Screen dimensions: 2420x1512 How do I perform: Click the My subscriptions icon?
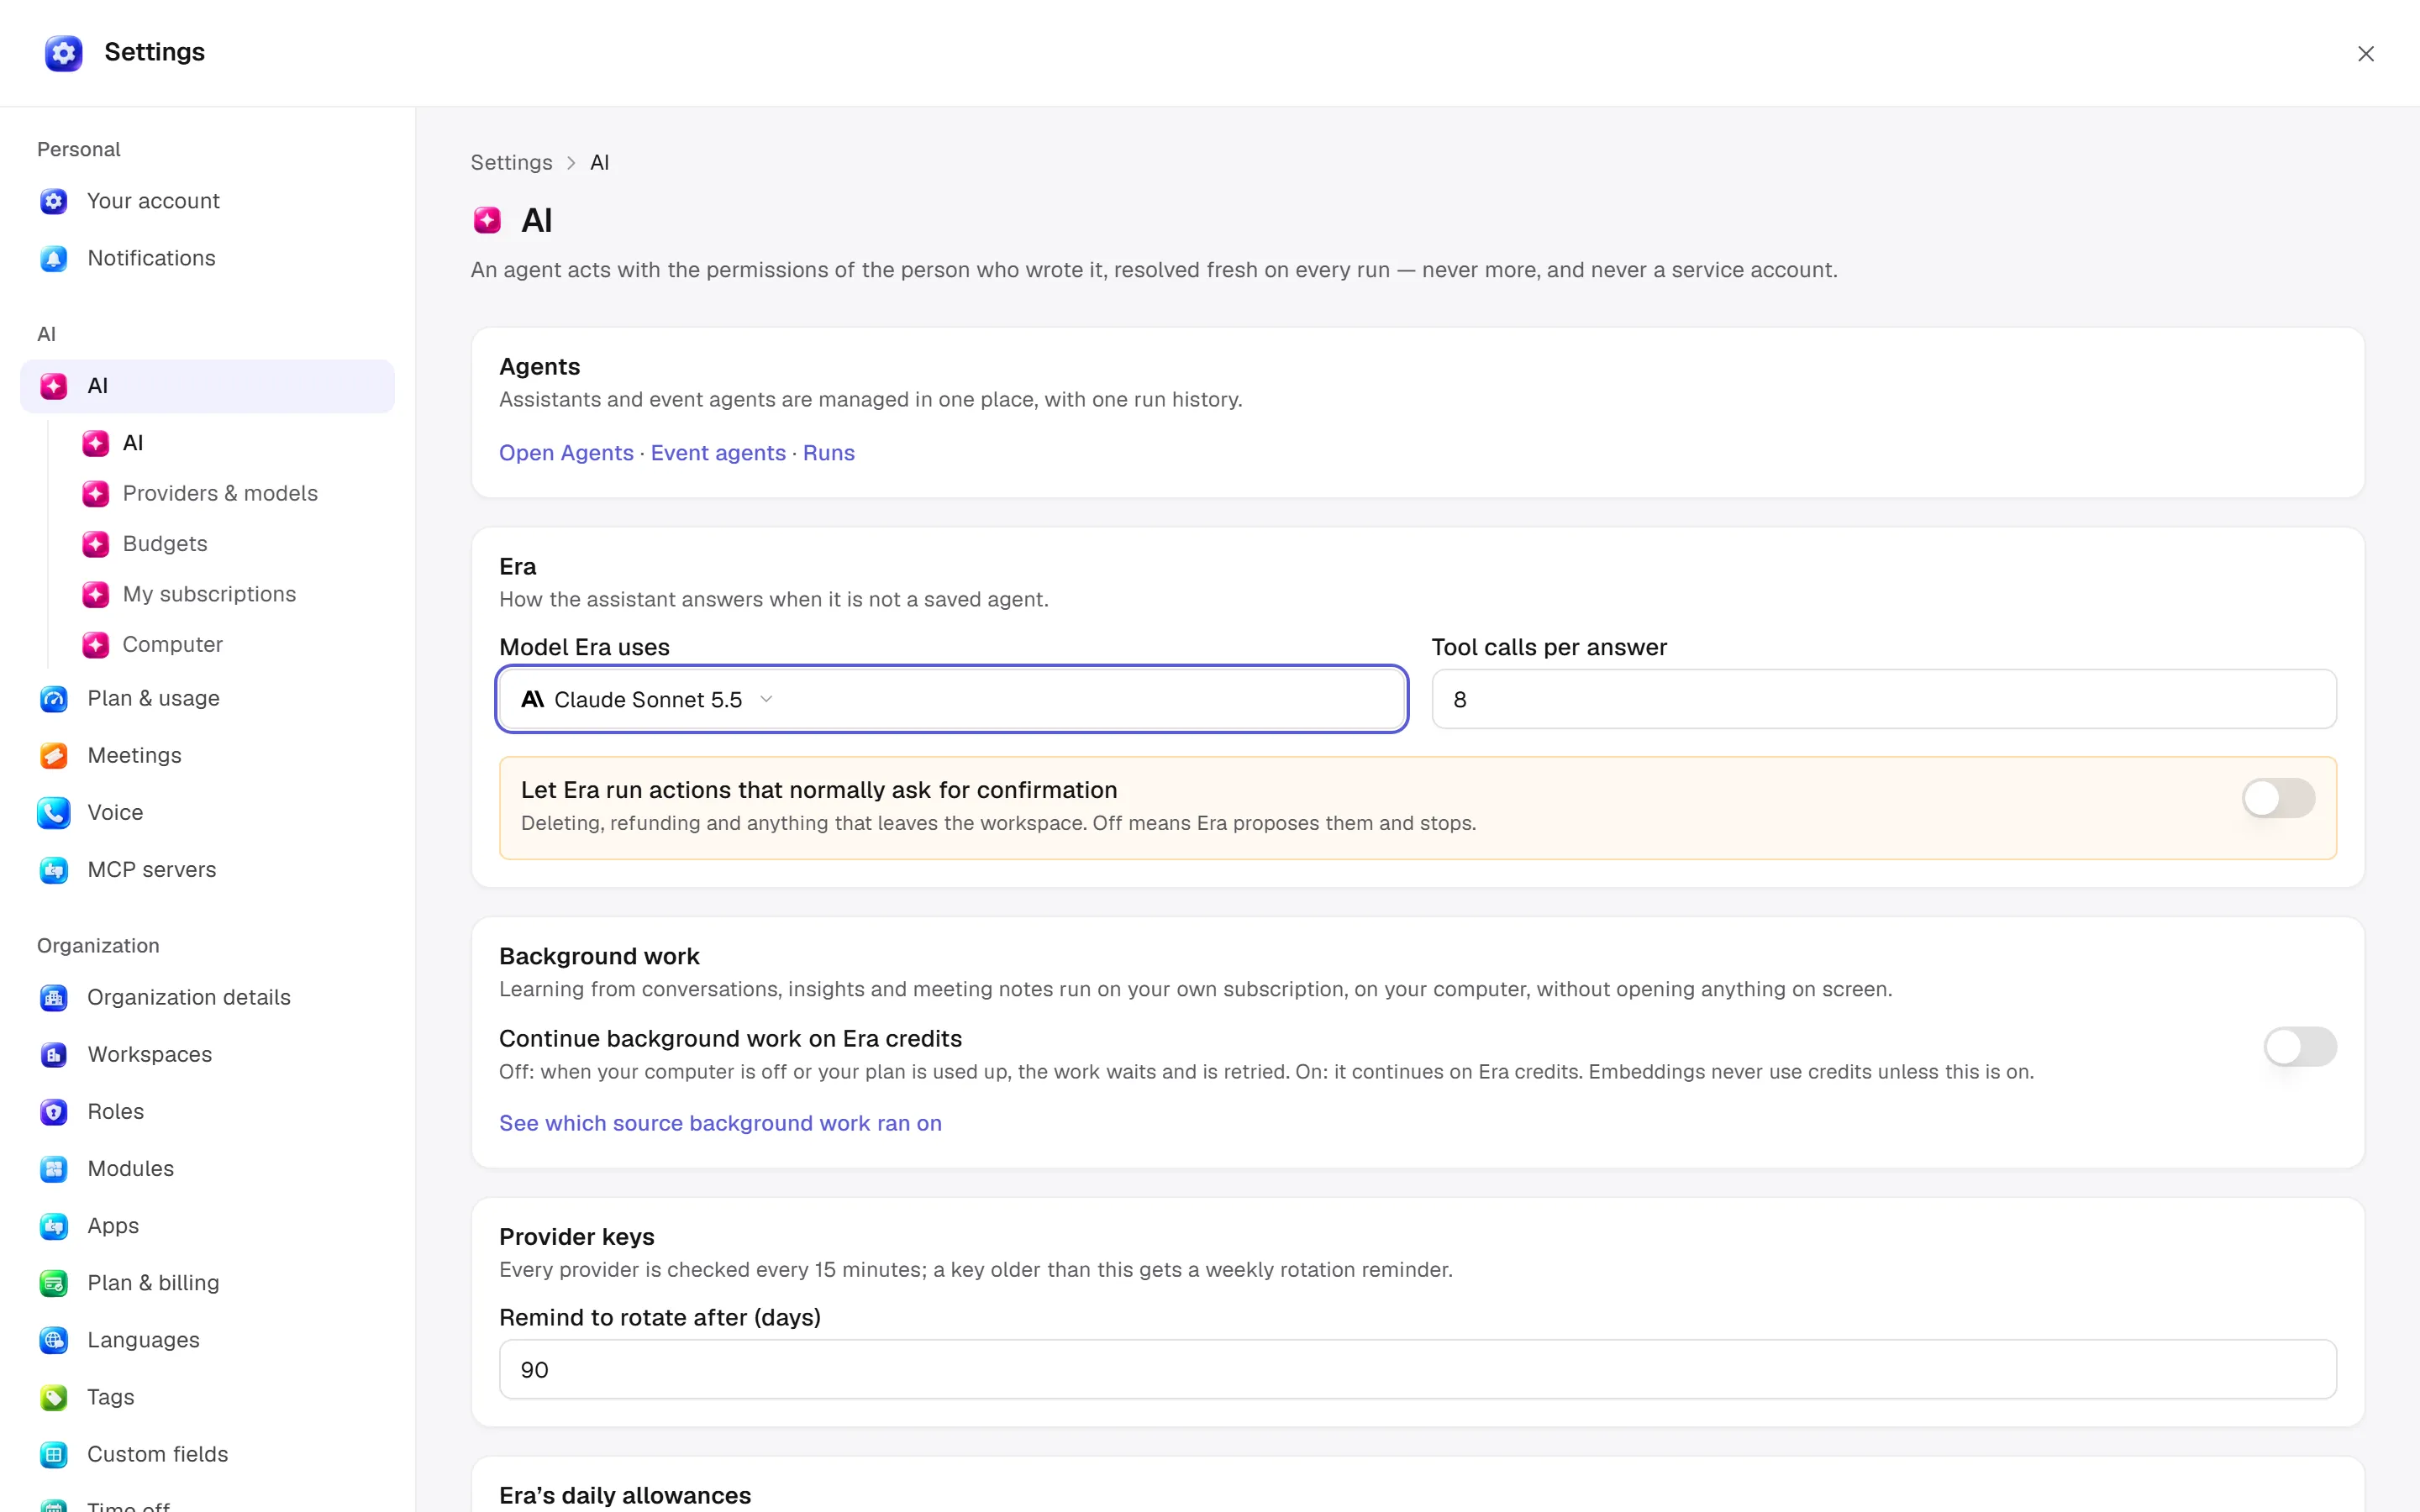tap(96, 594)
